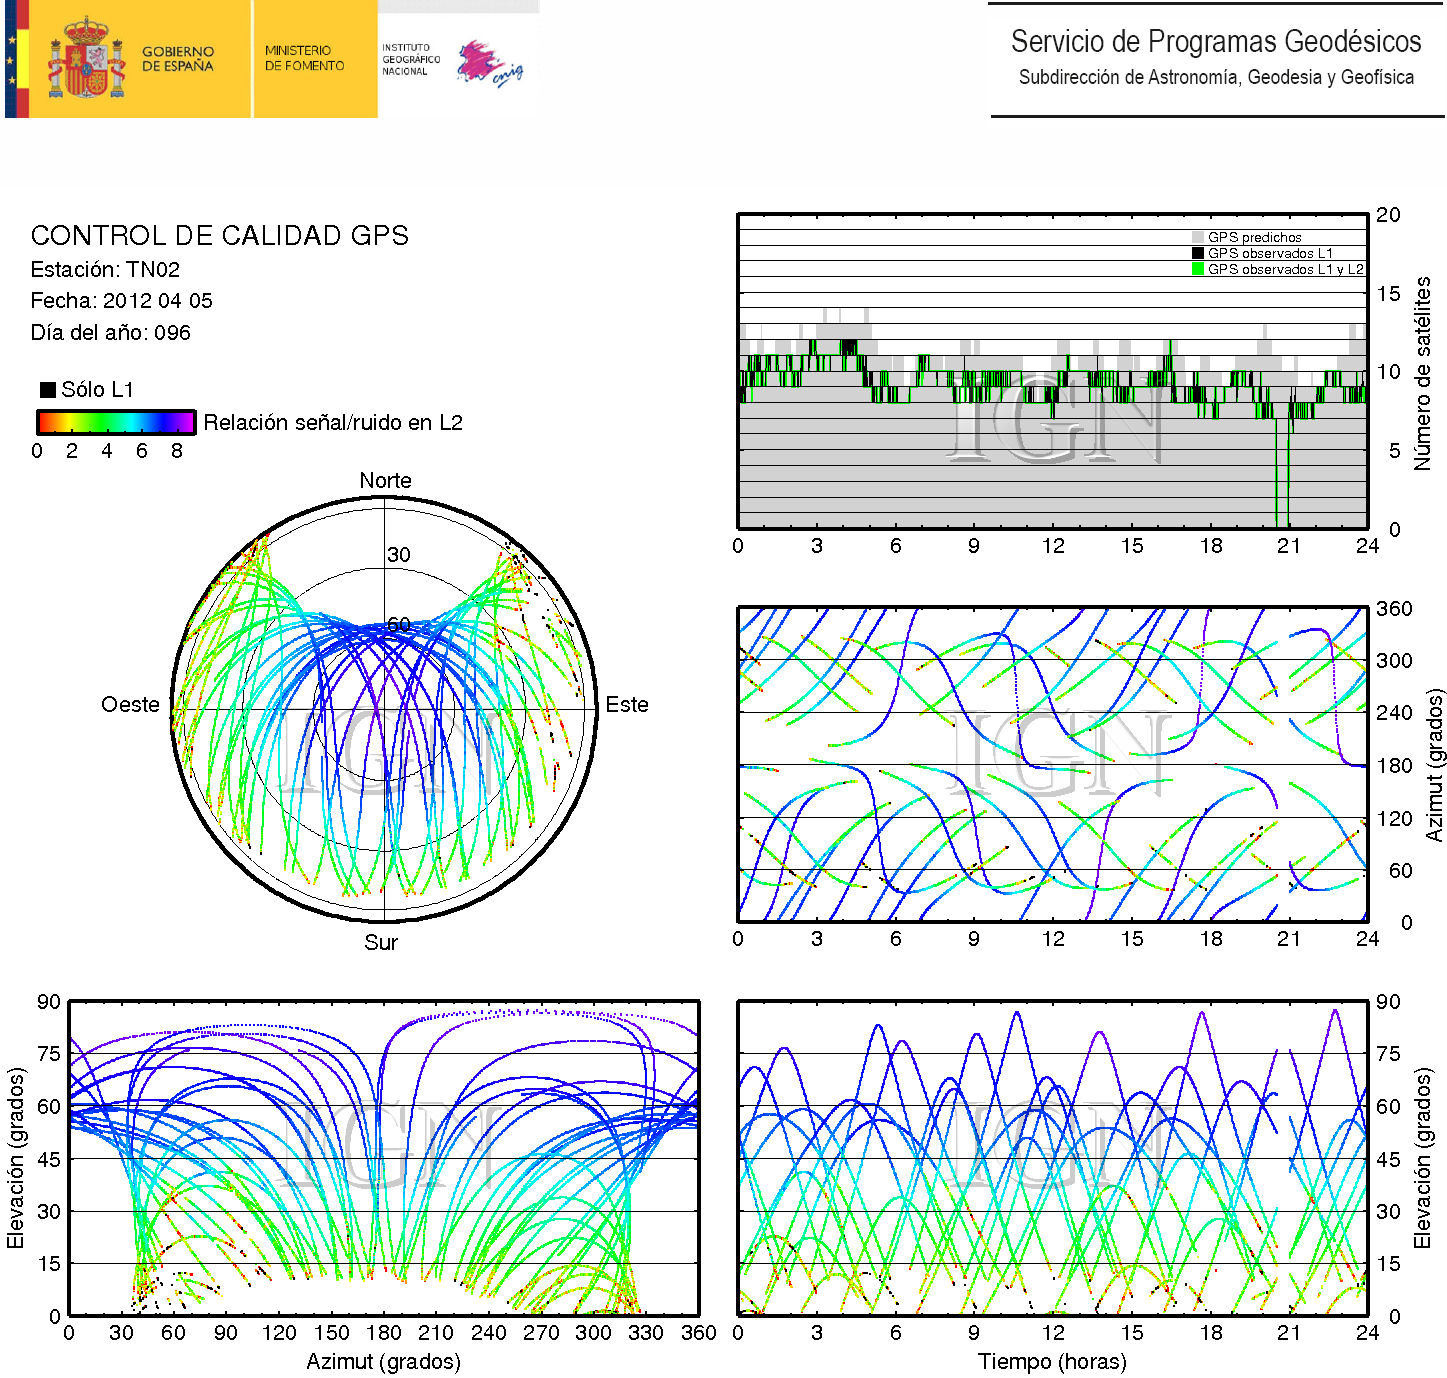
Task: Click the Instituto Geográfico Nacional logo text
Action: pos(410,59)
